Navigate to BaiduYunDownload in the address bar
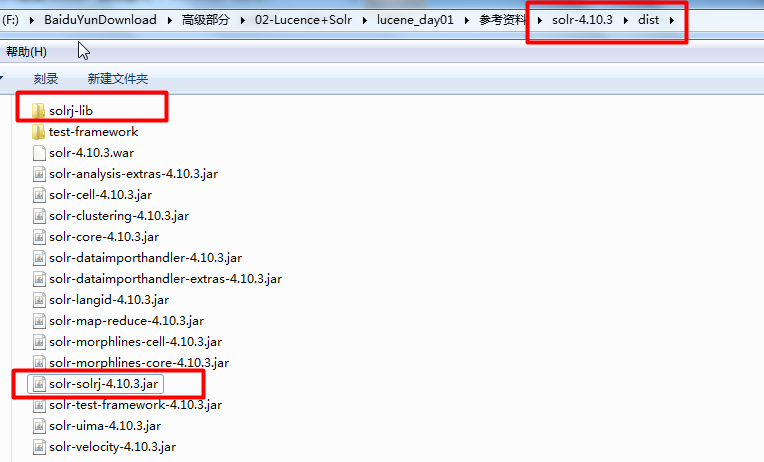Image resolution: width=764 pixels, height=462 pixels. (x=100, y=20)
